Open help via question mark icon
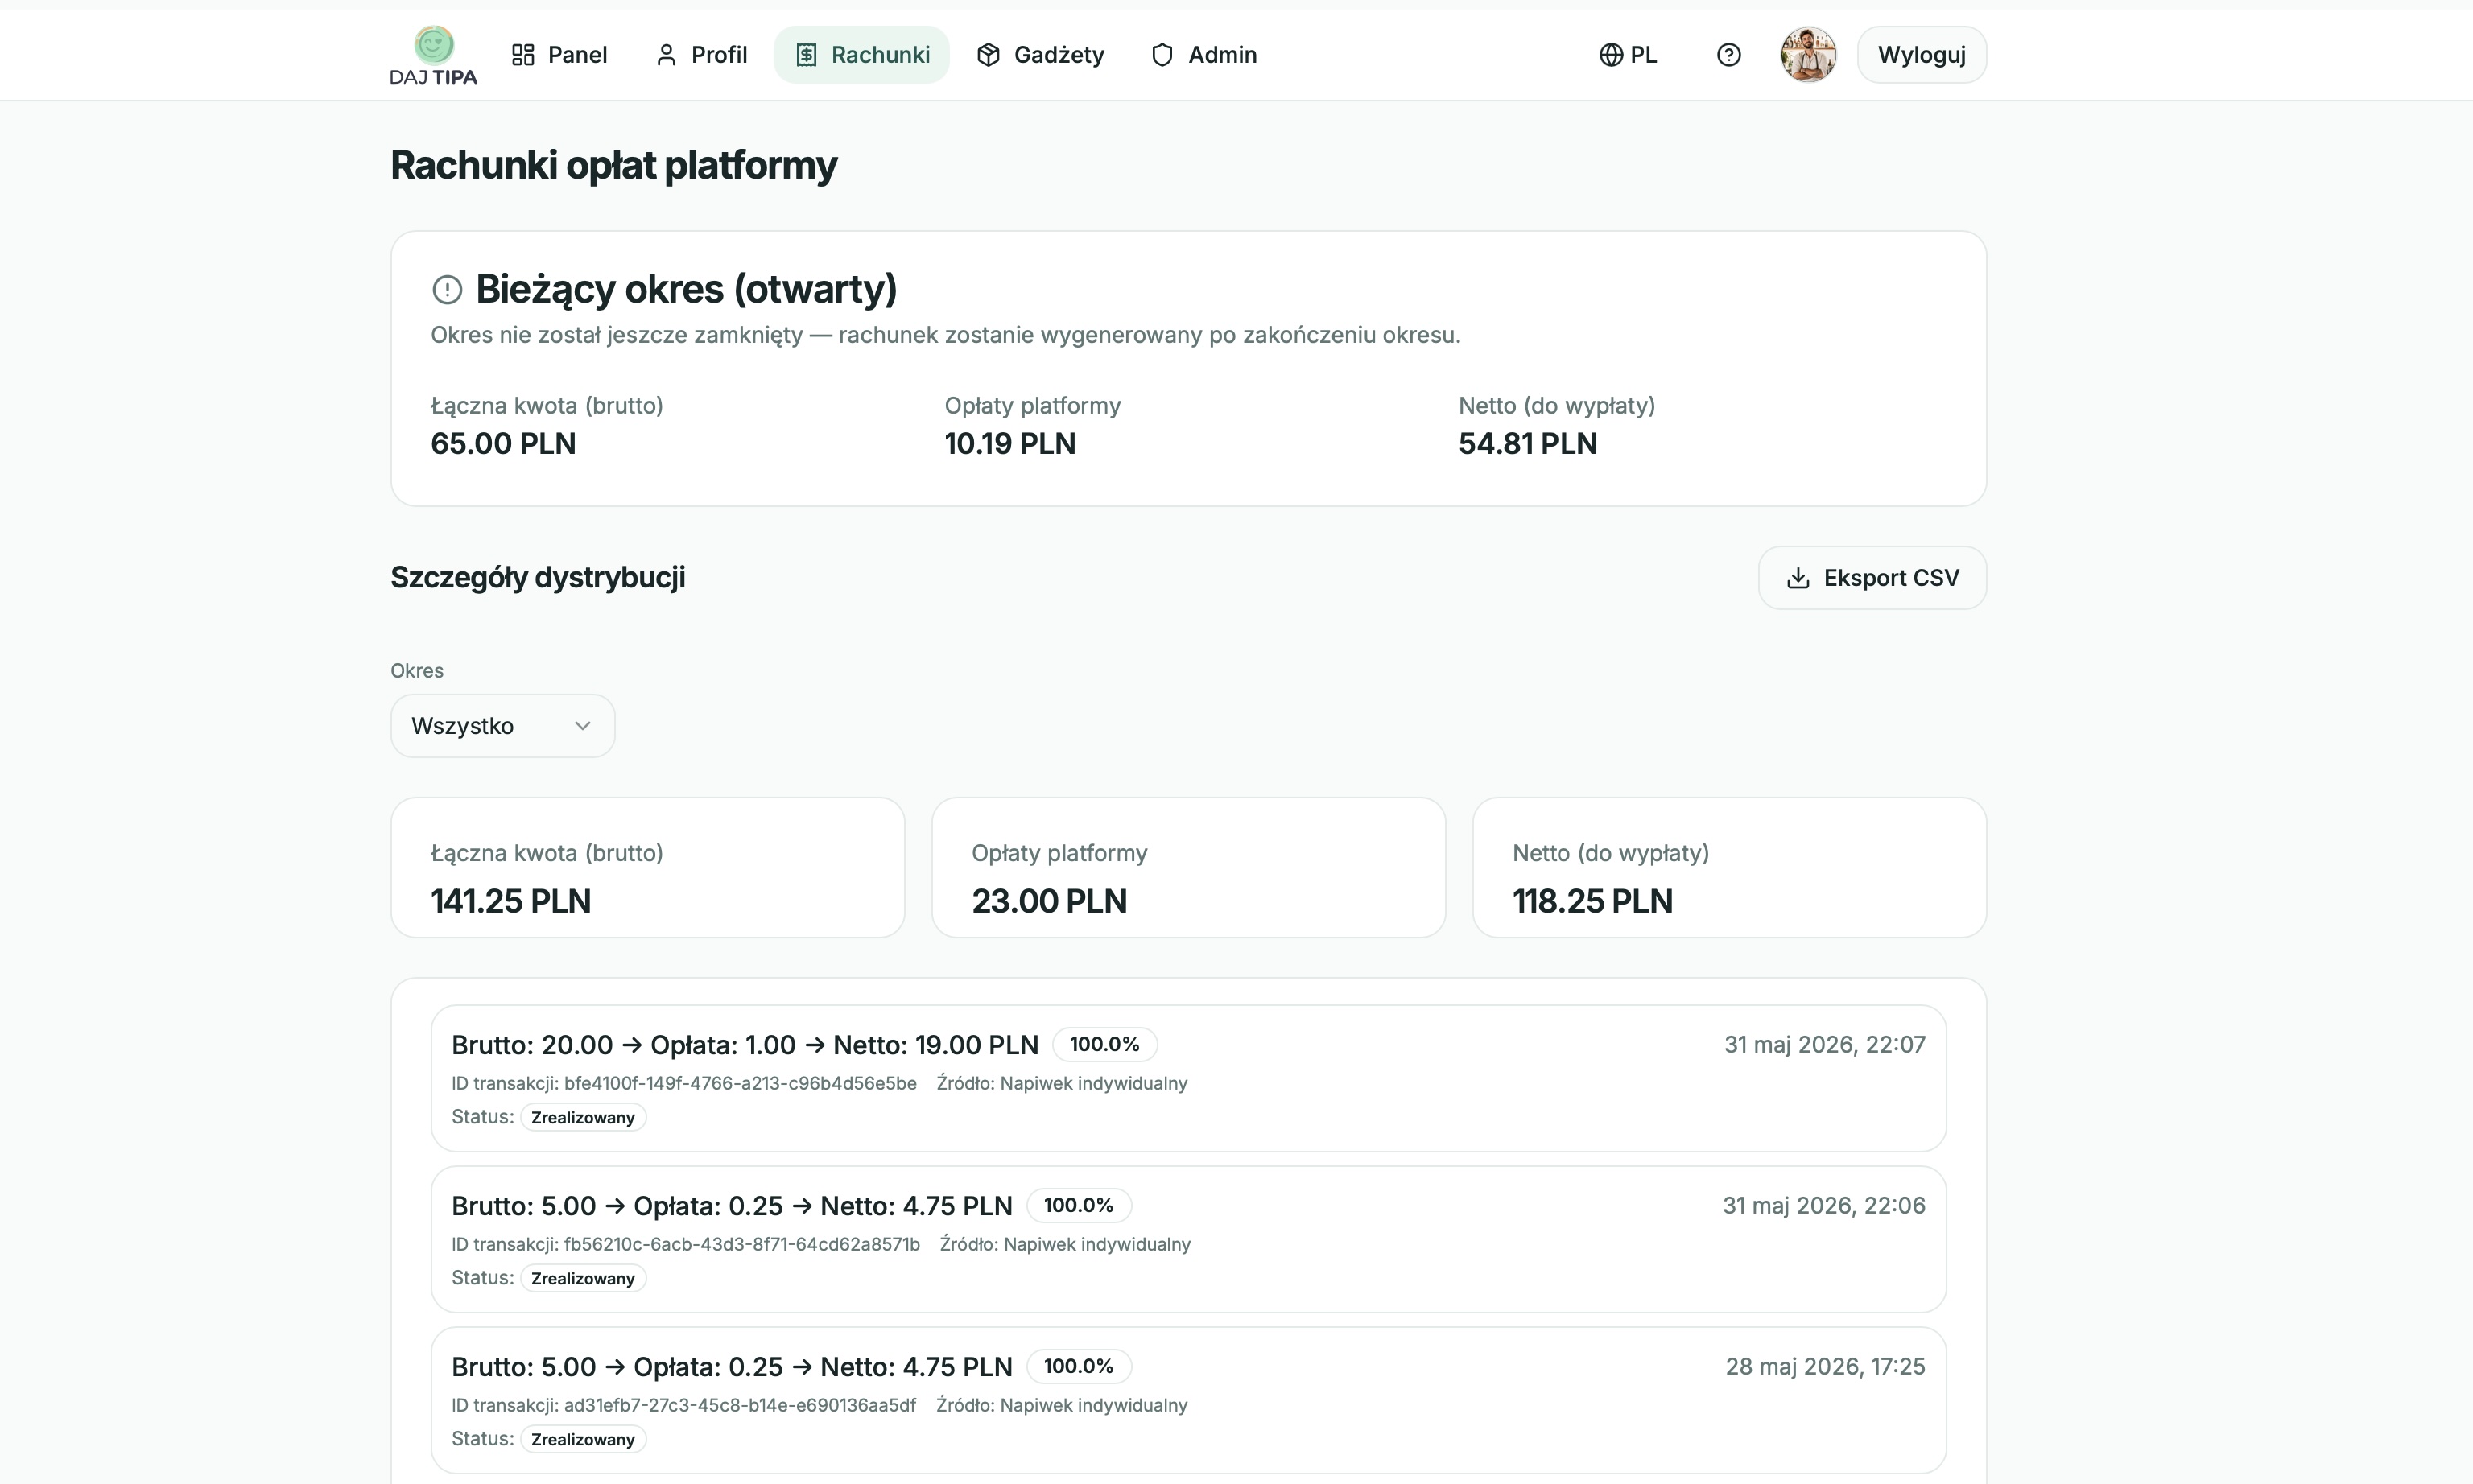Screen dimensions: 2473x1484 [1728, 55]
